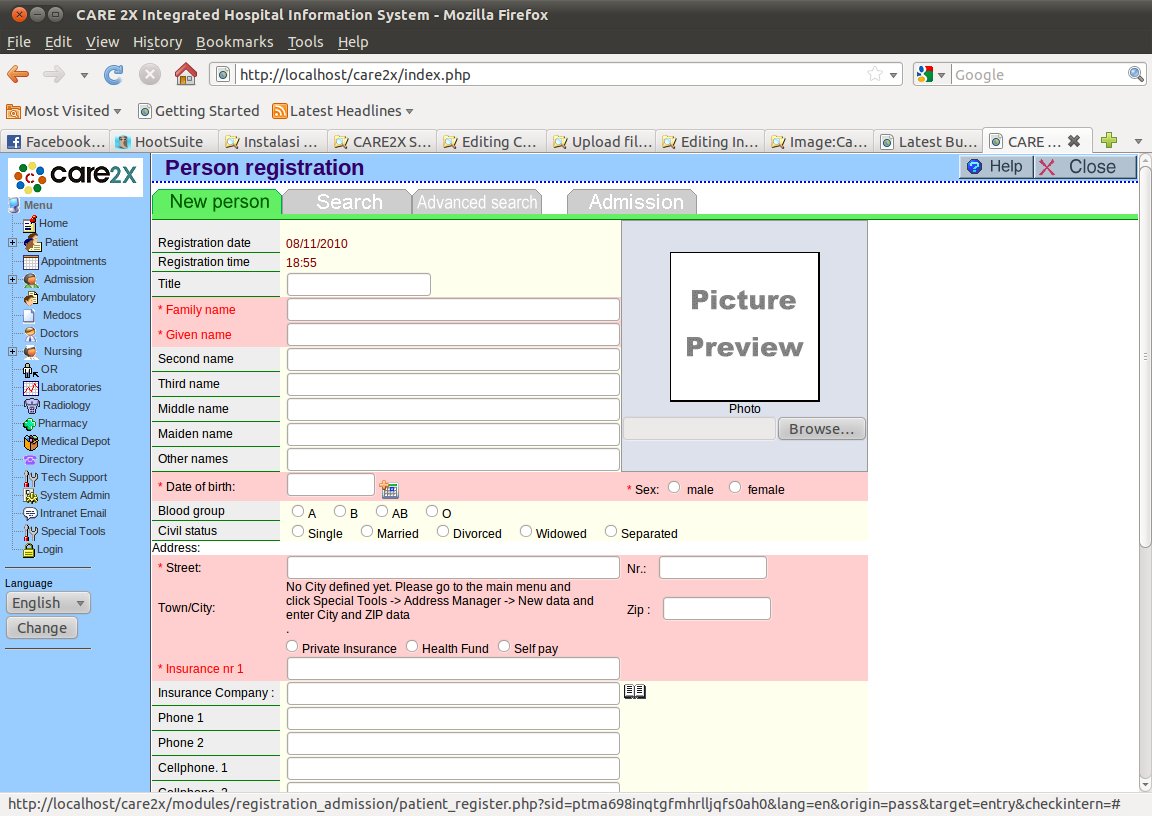1152x816 pixels.
Task: Open the Bookmarks menu in Firefox
Action: click(234, 42)
